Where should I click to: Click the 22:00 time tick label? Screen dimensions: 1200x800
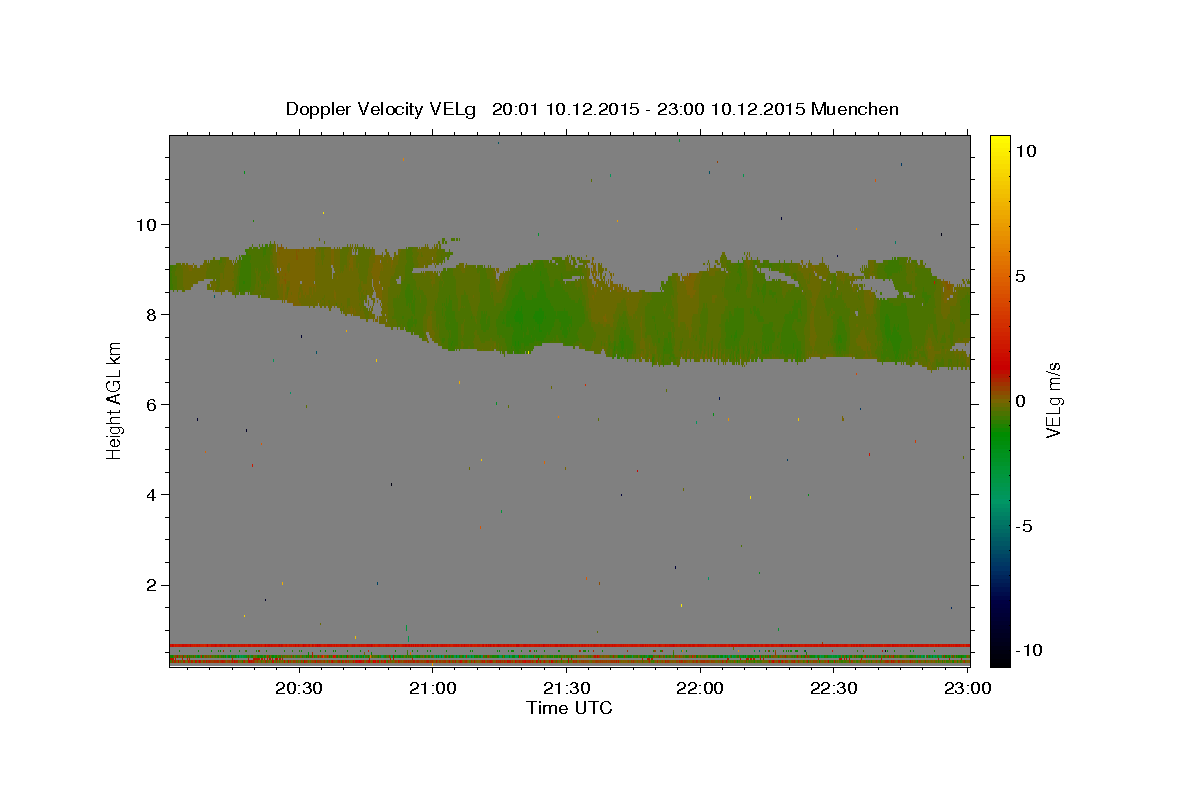(701, 688)
